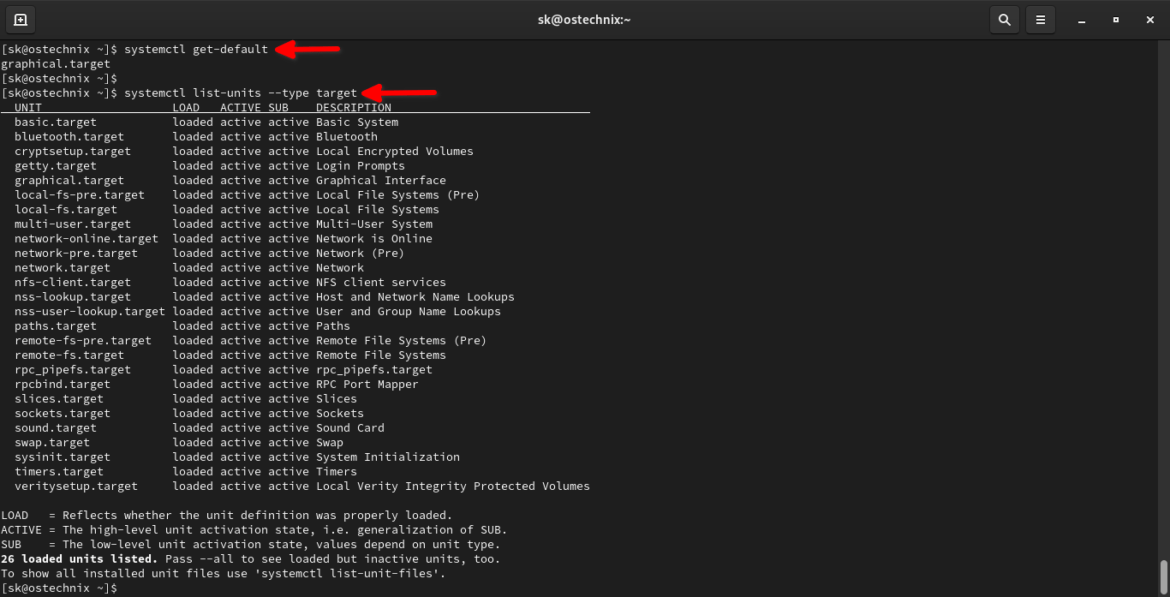This screenshot has height=597, width=1170.
Task: Click the DESCRIPTION column header
Action: [x=354, y=107]
